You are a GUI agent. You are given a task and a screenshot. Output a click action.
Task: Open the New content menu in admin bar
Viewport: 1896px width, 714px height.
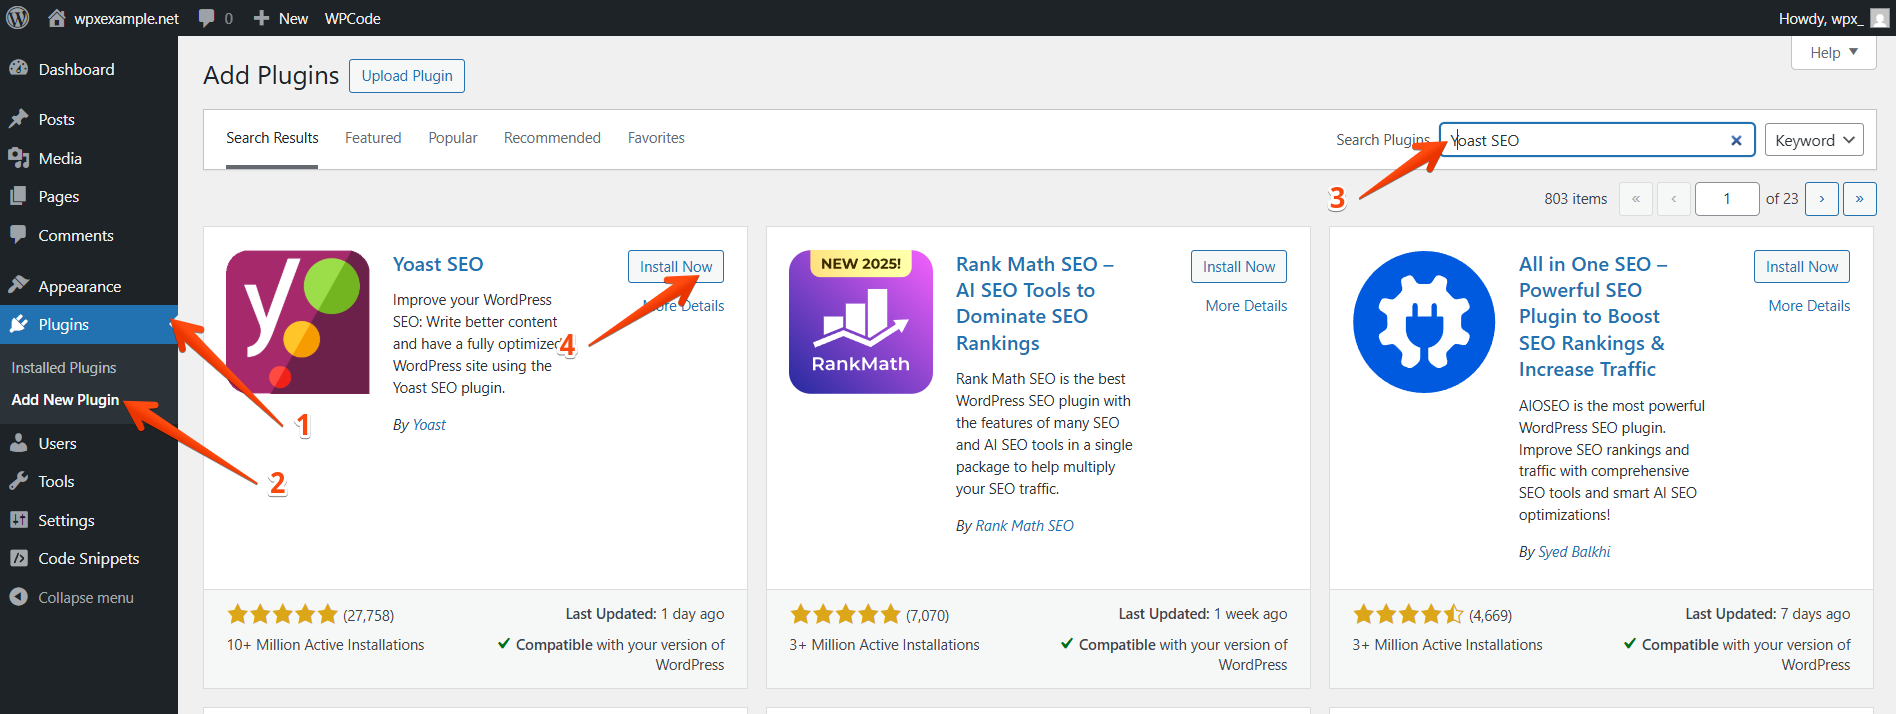click(x=281, y=18)
